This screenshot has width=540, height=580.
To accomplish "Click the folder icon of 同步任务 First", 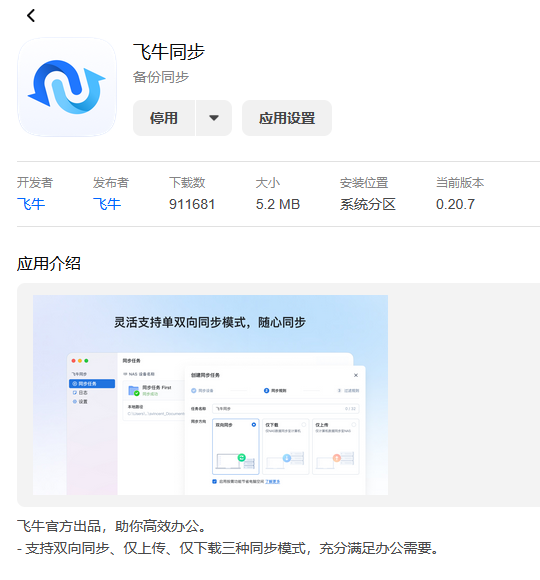I will [133, 390].
